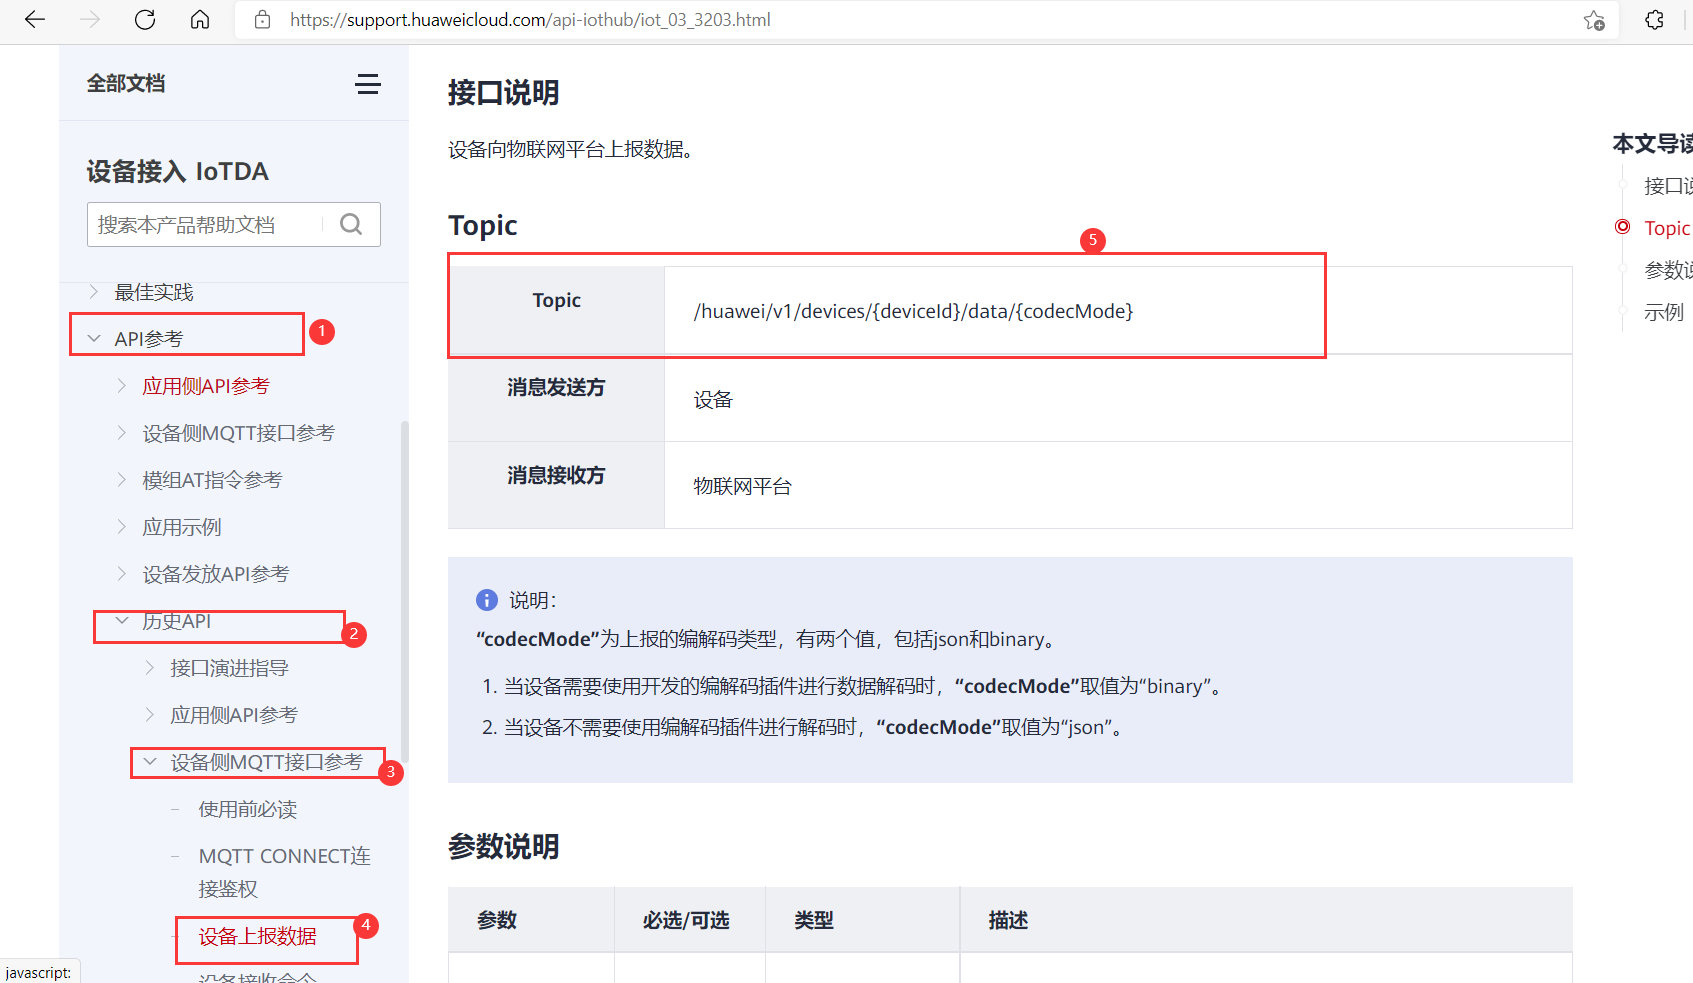Viewport: 1693px width, 983px height.
Task: Open 应用侧API参考 under 历史API
Action: (x=234, y=715)
